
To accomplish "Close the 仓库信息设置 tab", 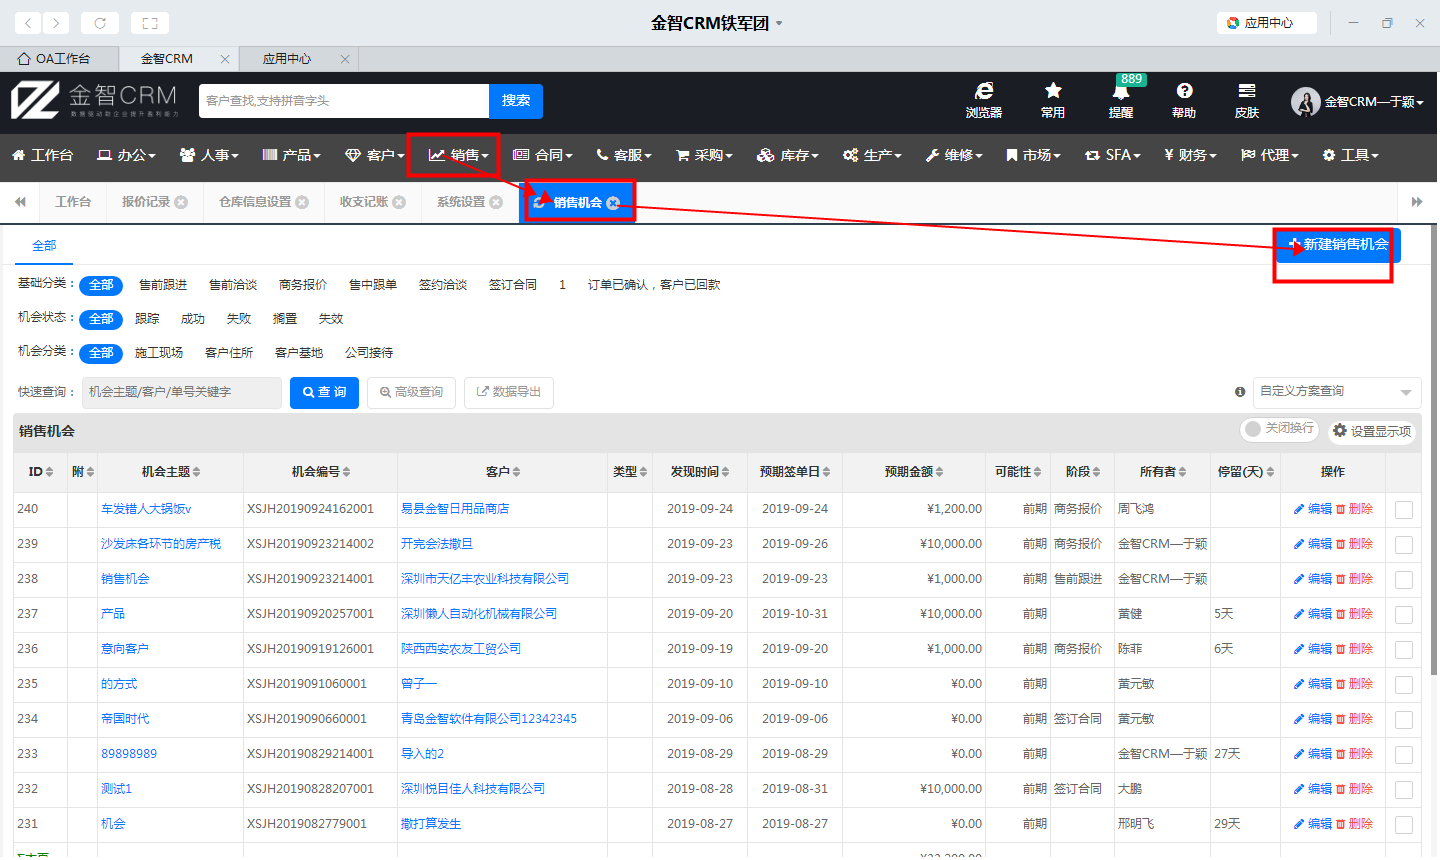I will tap(302, 202).
